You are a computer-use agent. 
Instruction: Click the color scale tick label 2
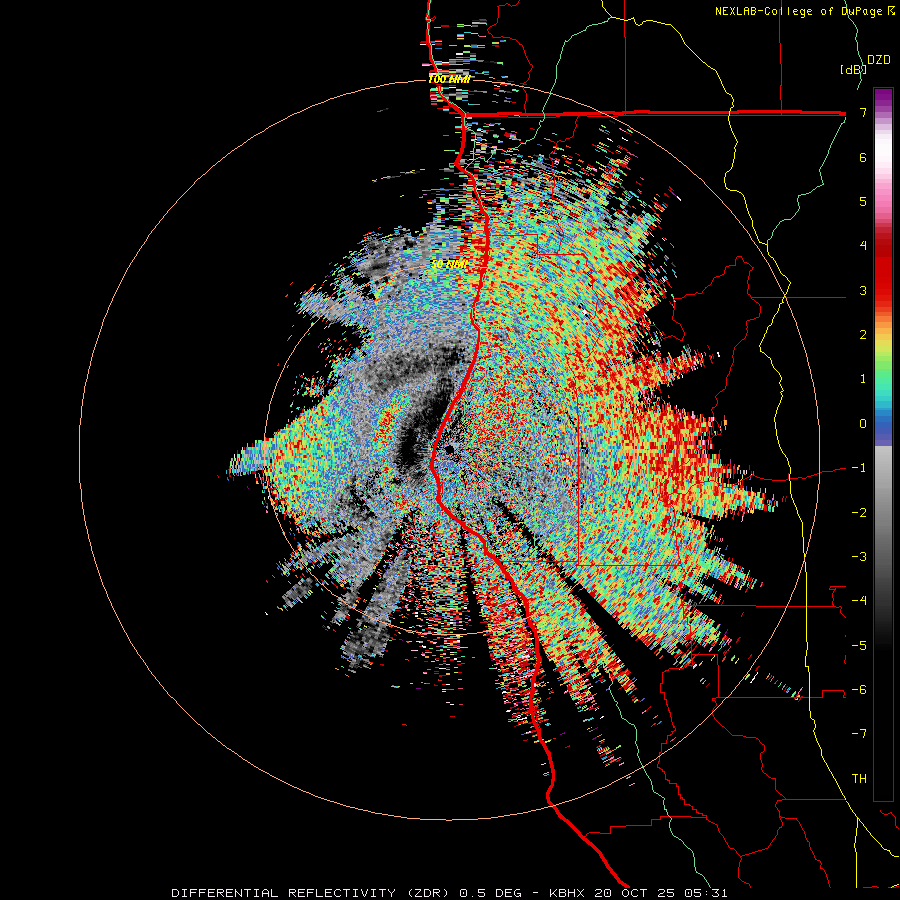pyautogui.click(x=863, y=335)
